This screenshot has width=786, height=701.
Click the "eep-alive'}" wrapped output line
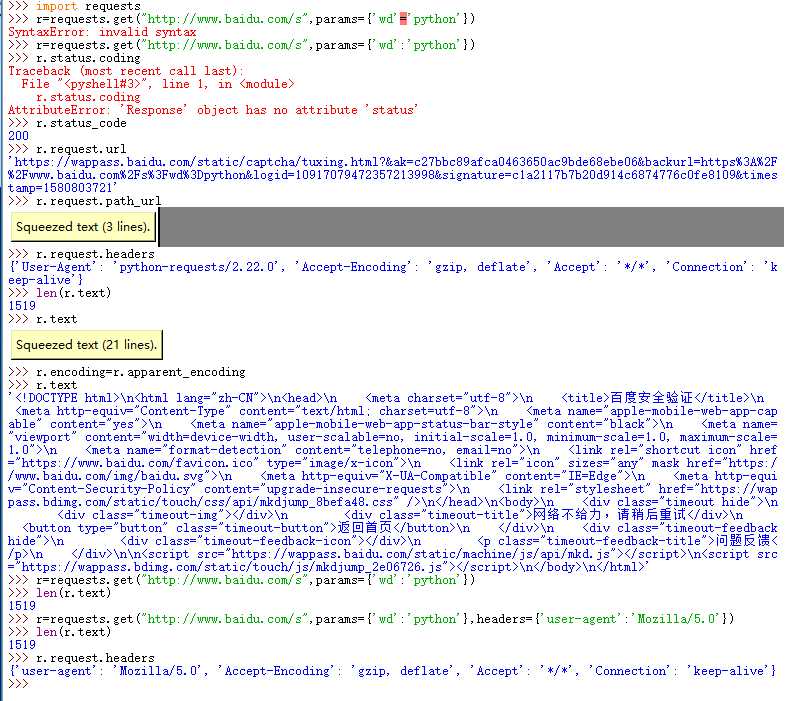46,280
